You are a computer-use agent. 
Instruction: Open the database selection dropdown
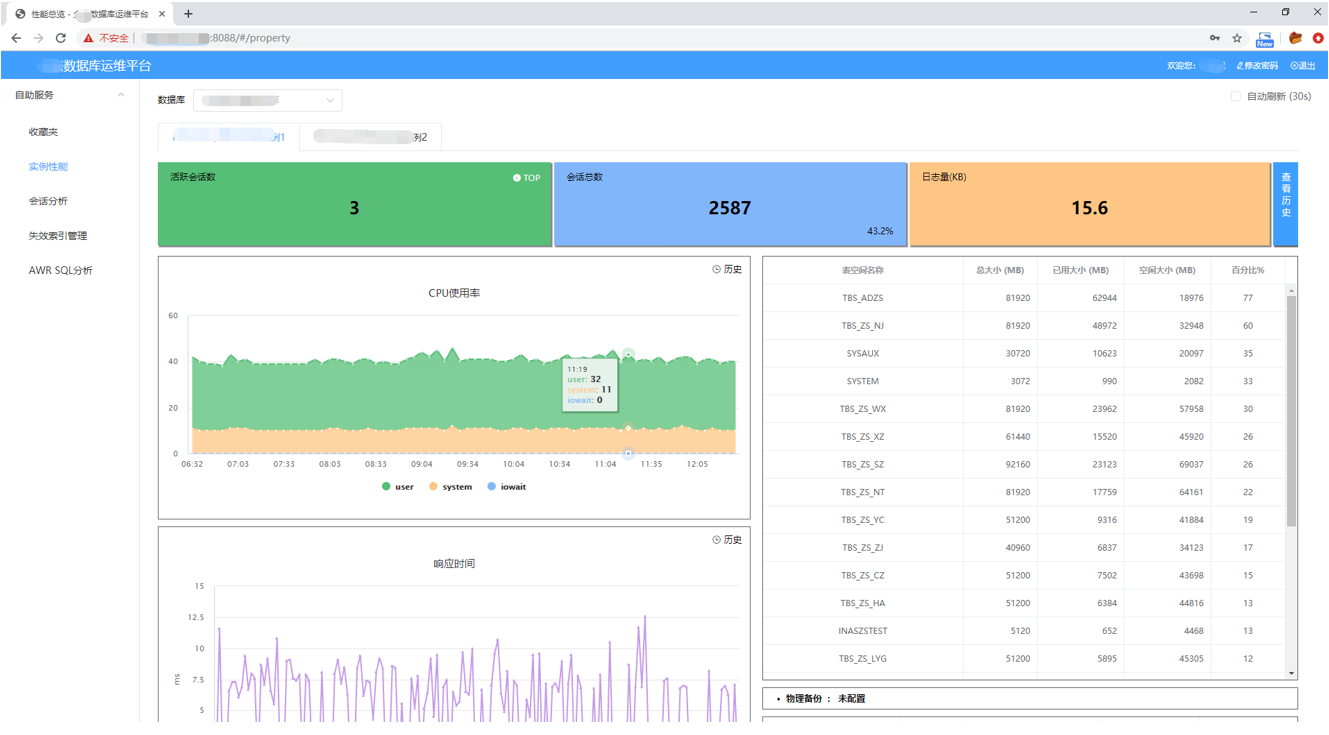point(267,100)
